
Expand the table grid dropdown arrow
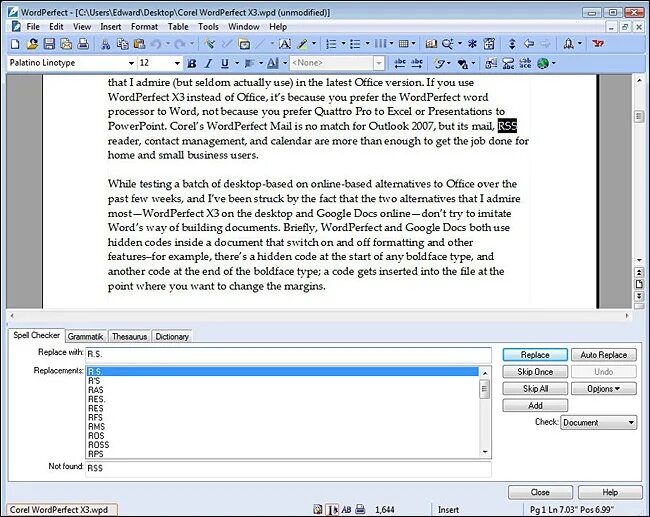click(x=413, y=44)
